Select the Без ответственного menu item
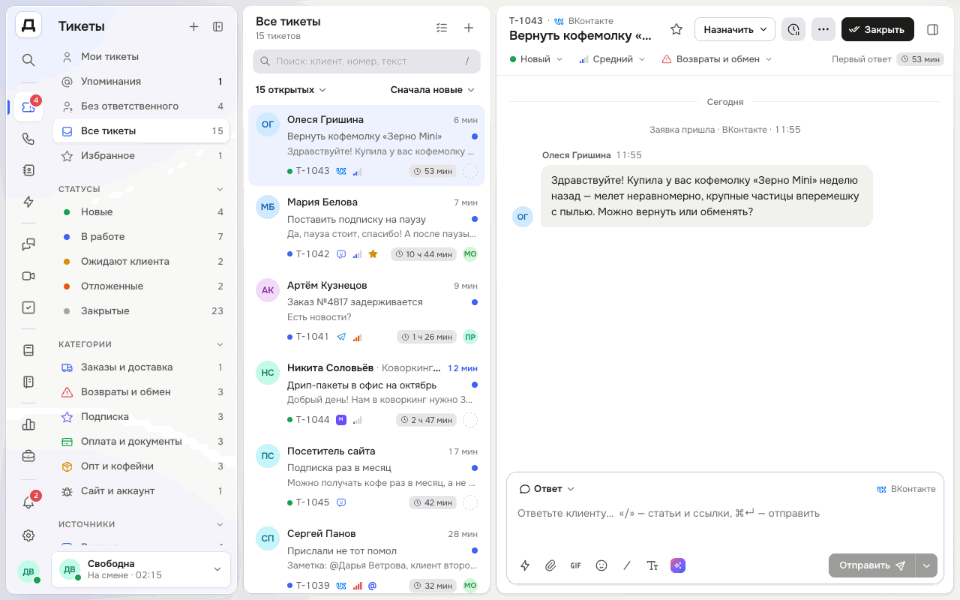 (141, 106)
